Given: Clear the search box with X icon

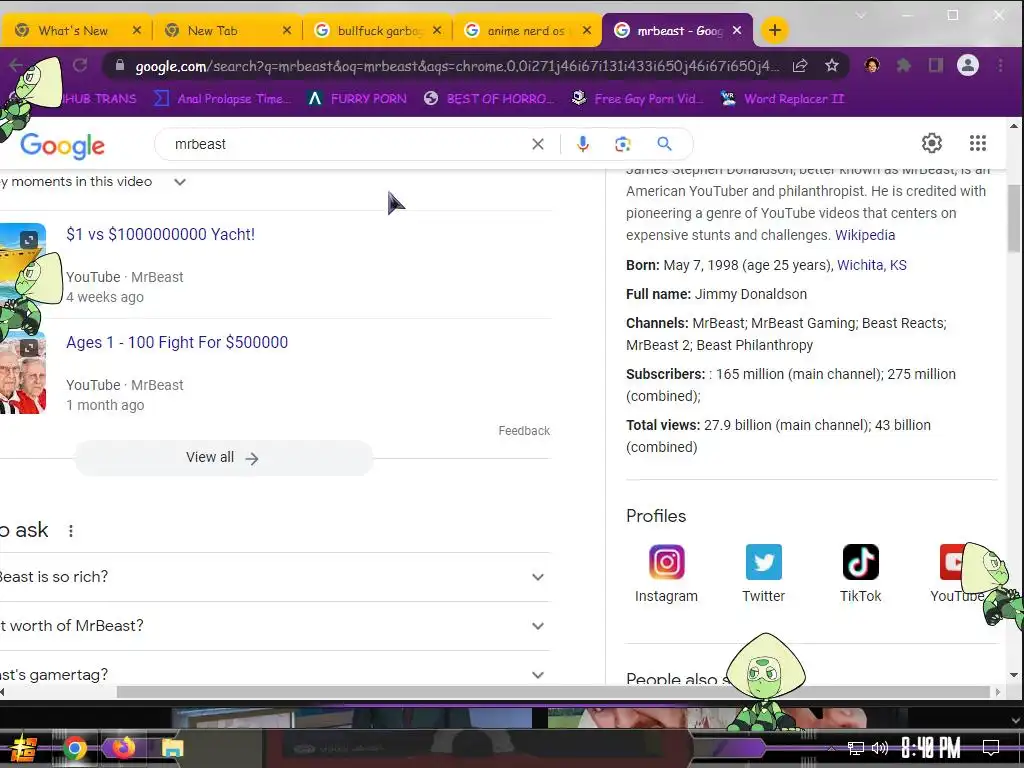Looking at the screenshot, I should pyautogui.click(x=538, y=144).
